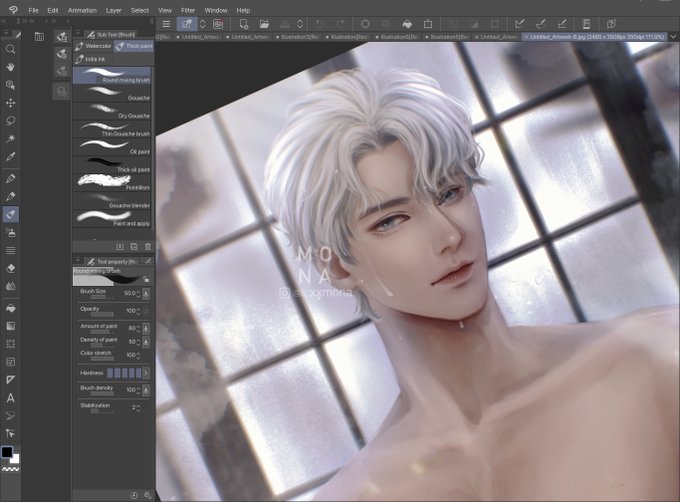Image resolution: width=680 pixels, height=502 pixels.
Task: Select the transparent color swatch
Action: 10,469
